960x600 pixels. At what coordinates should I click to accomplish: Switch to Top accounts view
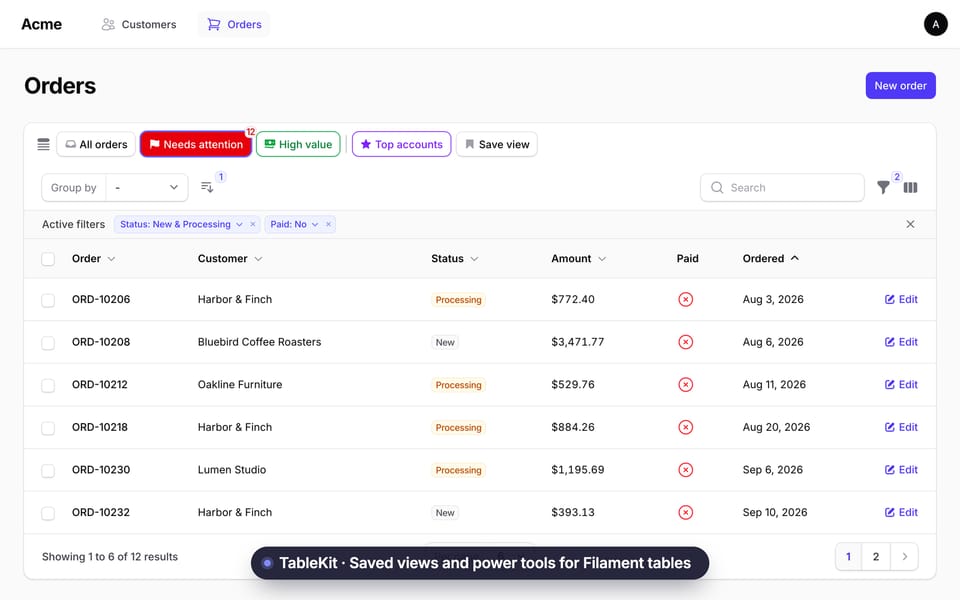[402, 144]
